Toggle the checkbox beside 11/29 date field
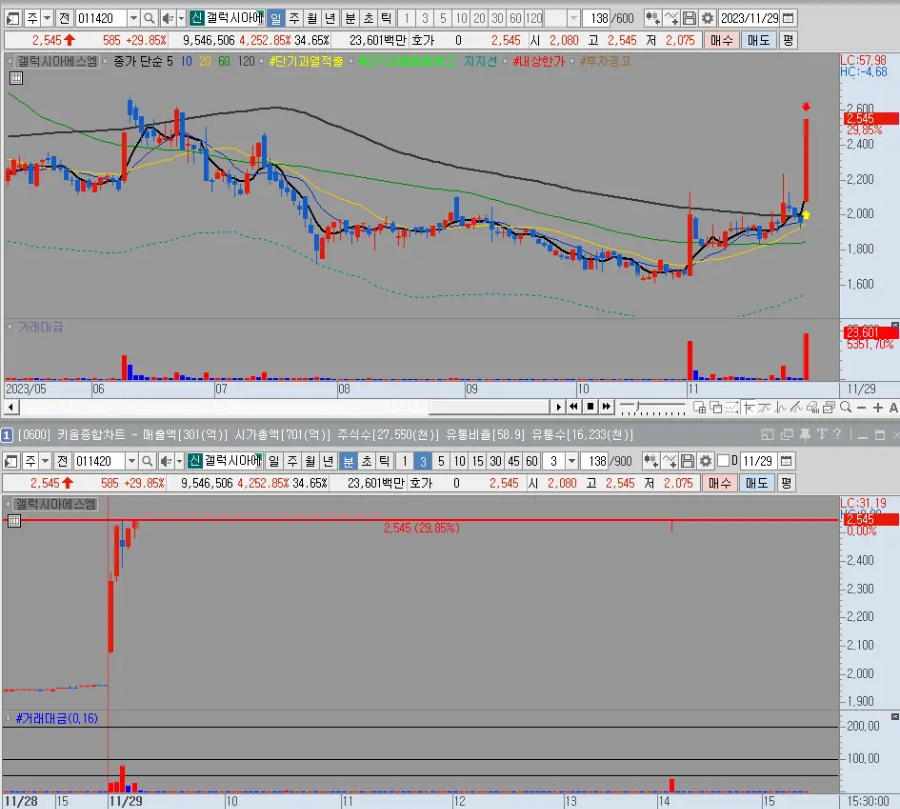The width and height of the screenshot is (900, 809). click(723, 460)
